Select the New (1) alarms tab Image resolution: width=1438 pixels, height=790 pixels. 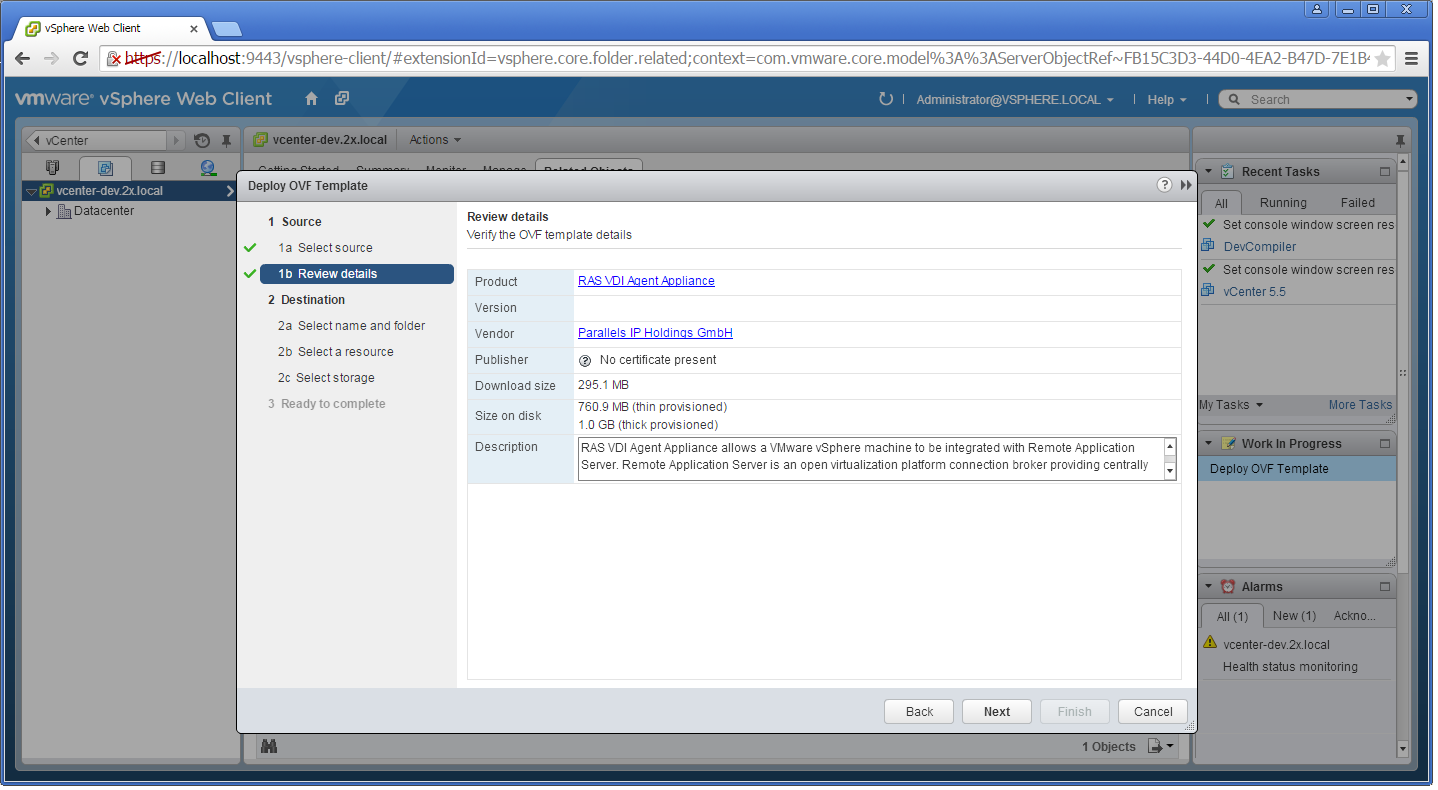(1294, 616)
